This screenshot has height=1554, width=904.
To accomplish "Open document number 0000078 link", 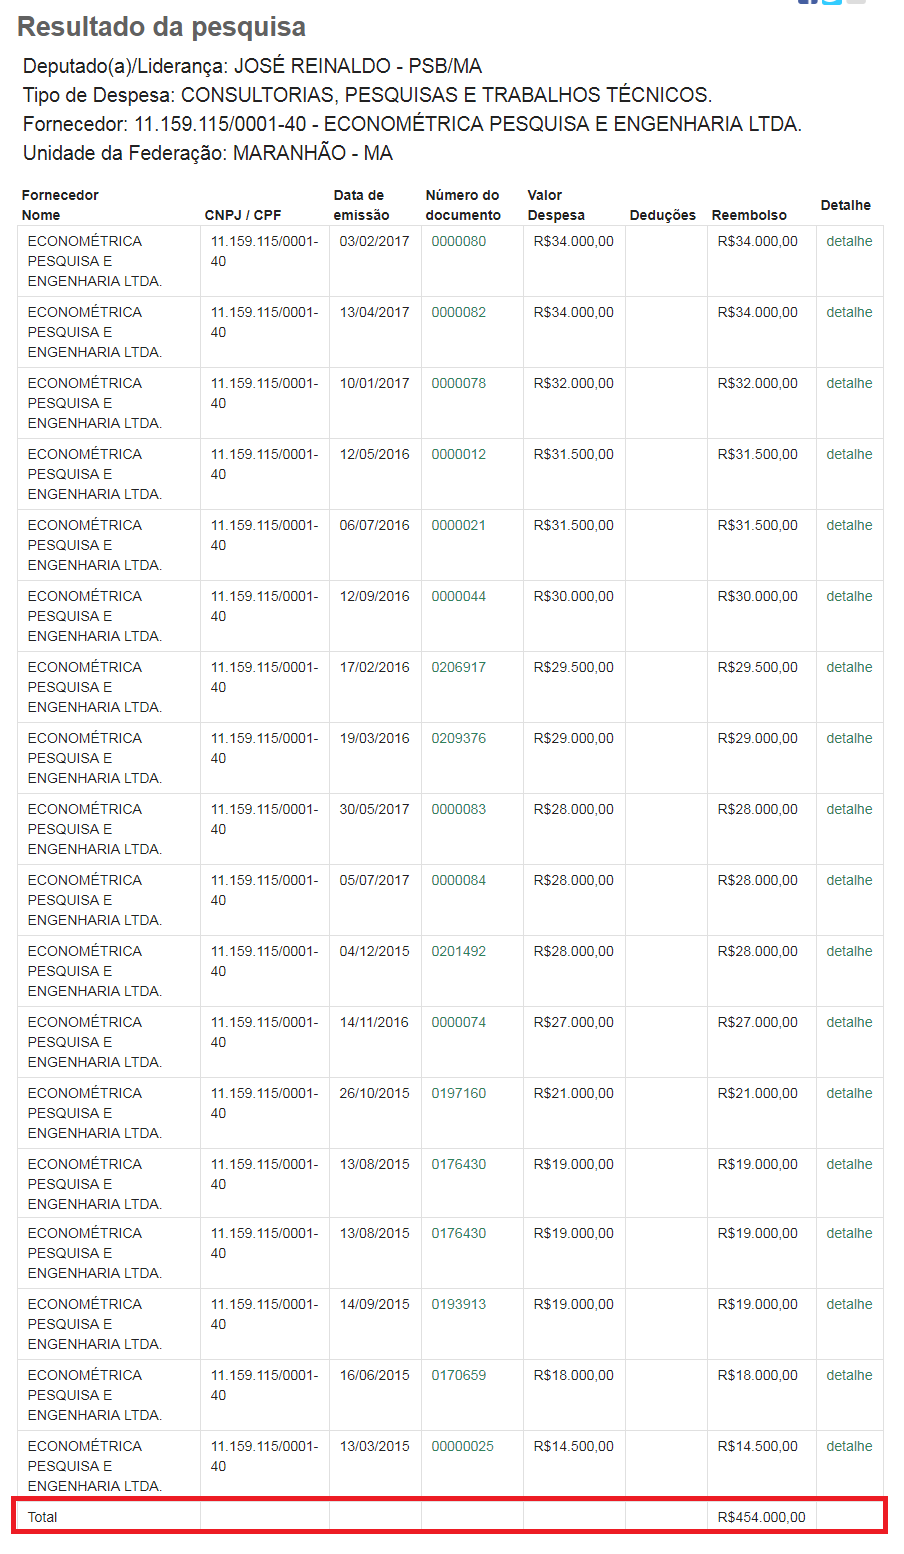I will pyautogui.click(x=459, y=383).
